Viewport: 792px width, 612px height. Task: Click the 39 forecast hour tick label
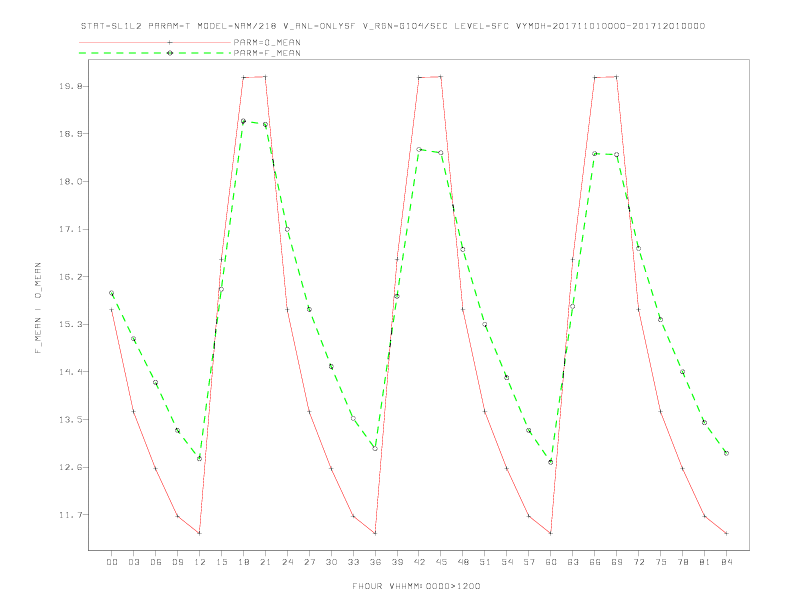(397, 562)
